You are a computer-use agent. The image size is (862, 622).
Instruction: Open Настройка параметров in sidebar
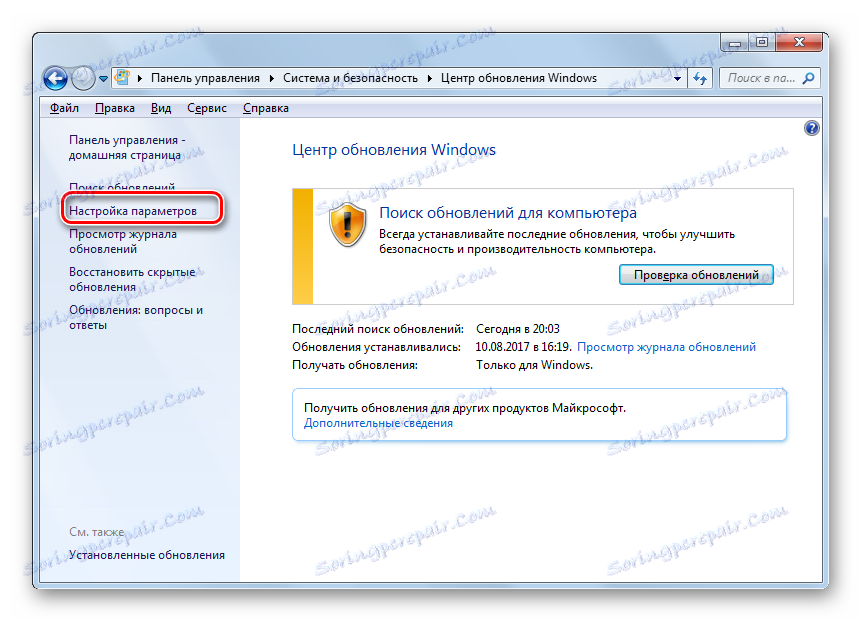pos(132,211)
